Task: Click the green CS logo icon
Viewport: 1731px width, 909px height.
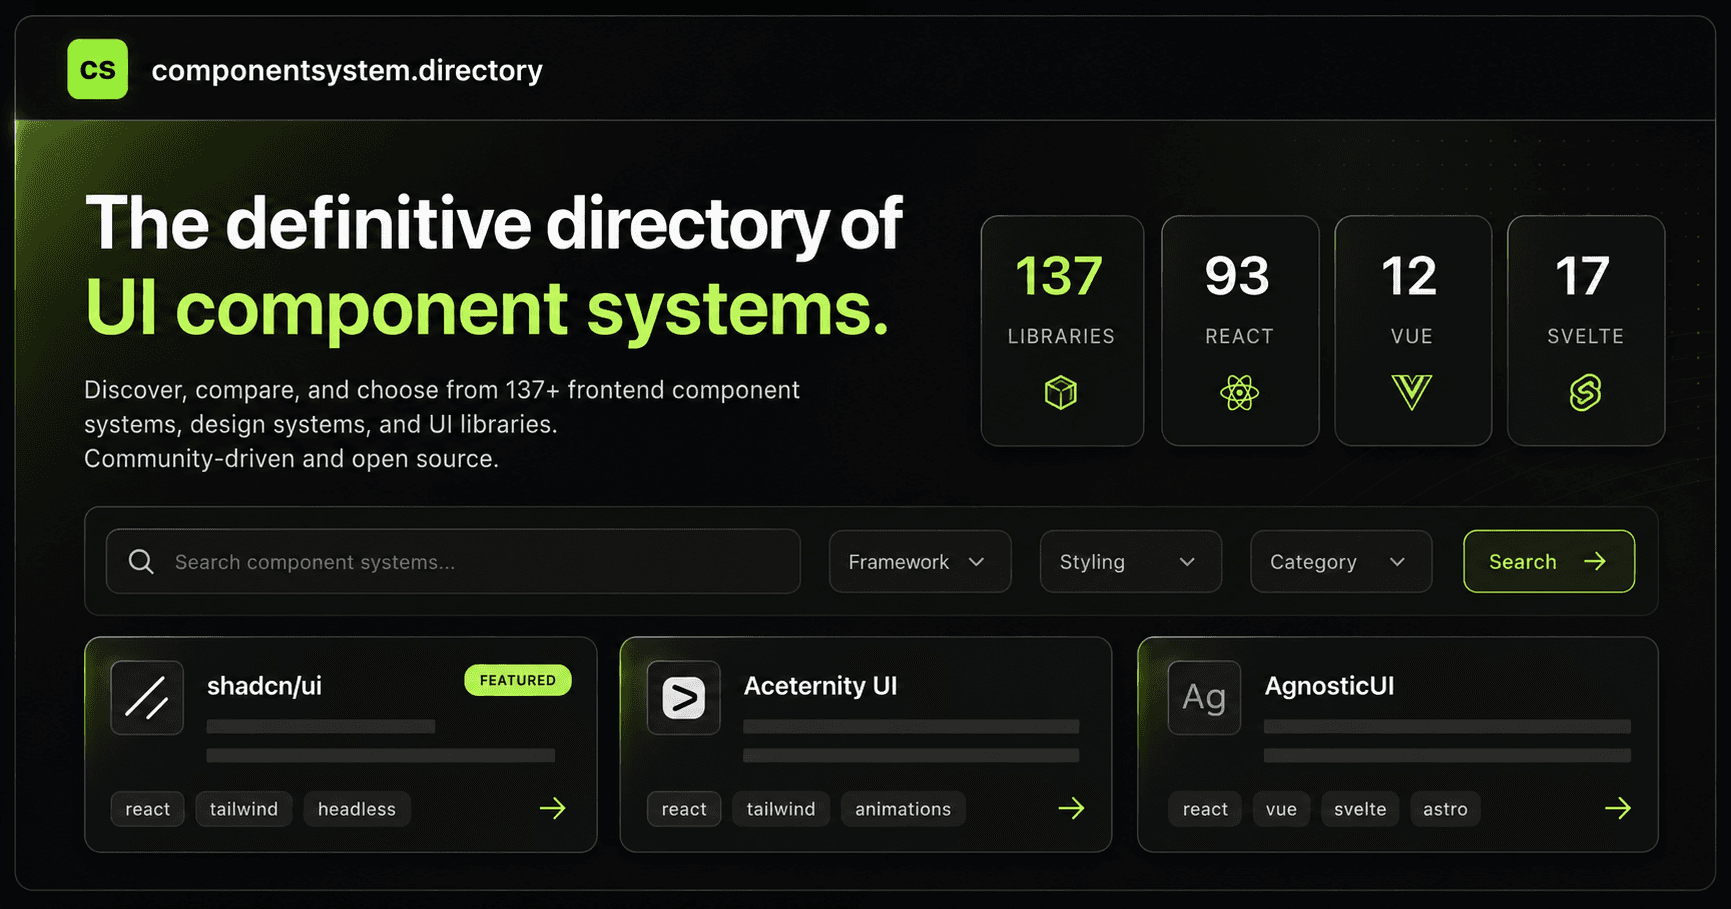Action: coord(98,69)
